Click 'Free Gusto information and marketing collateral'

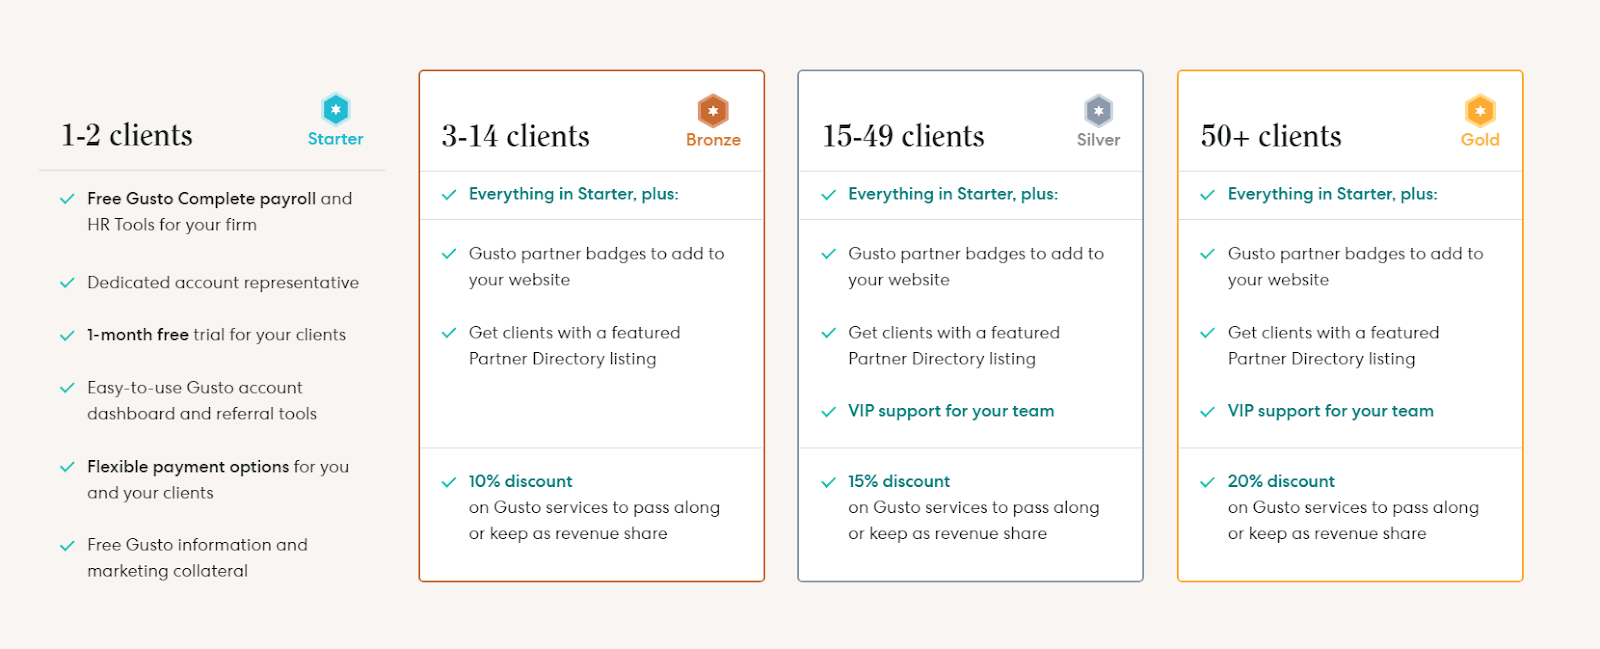coord(197,558)
